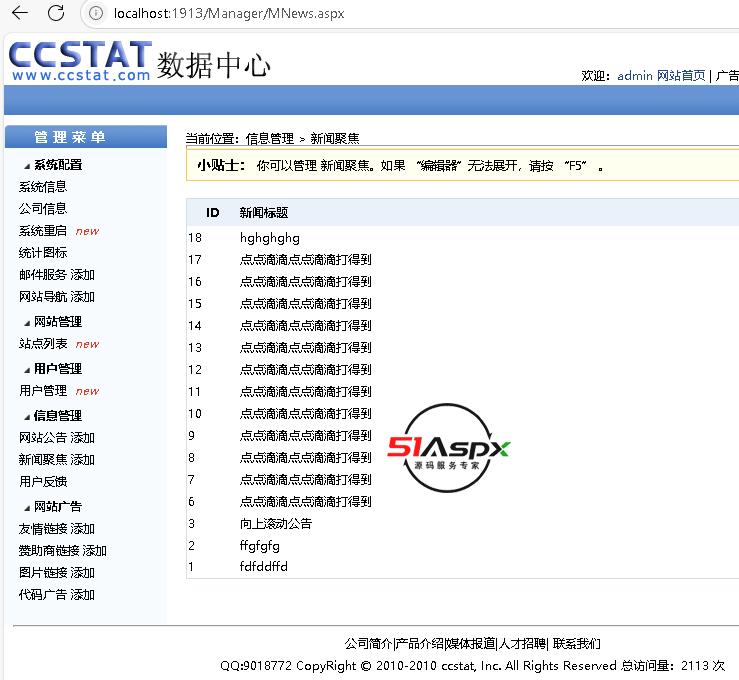Open 系统信息 in sidebar menu
The width and height of the screenshot is (739, 680).
click(x=43, y=187)
